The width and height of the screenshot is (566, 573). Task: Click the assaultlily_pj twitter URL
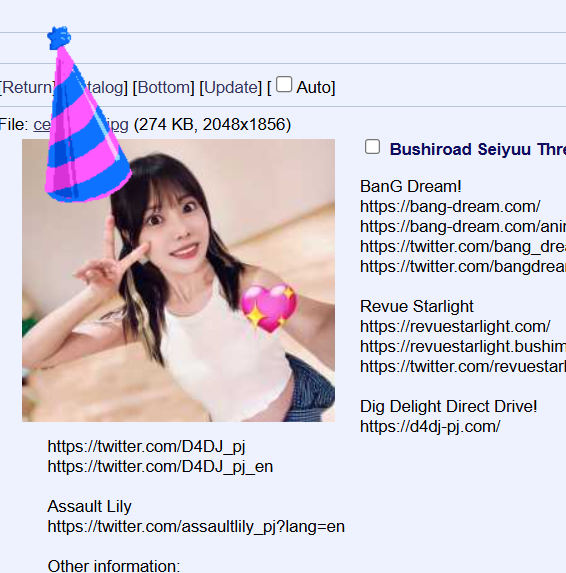[196, 527]
